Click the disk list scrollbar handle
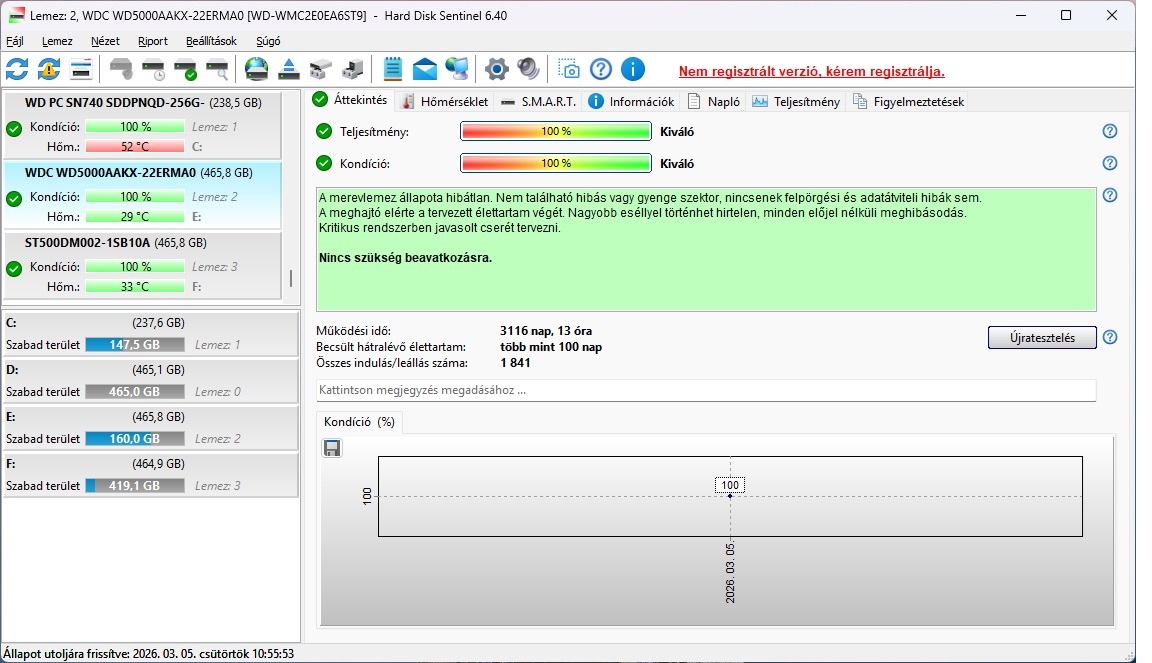 point(291,278)
